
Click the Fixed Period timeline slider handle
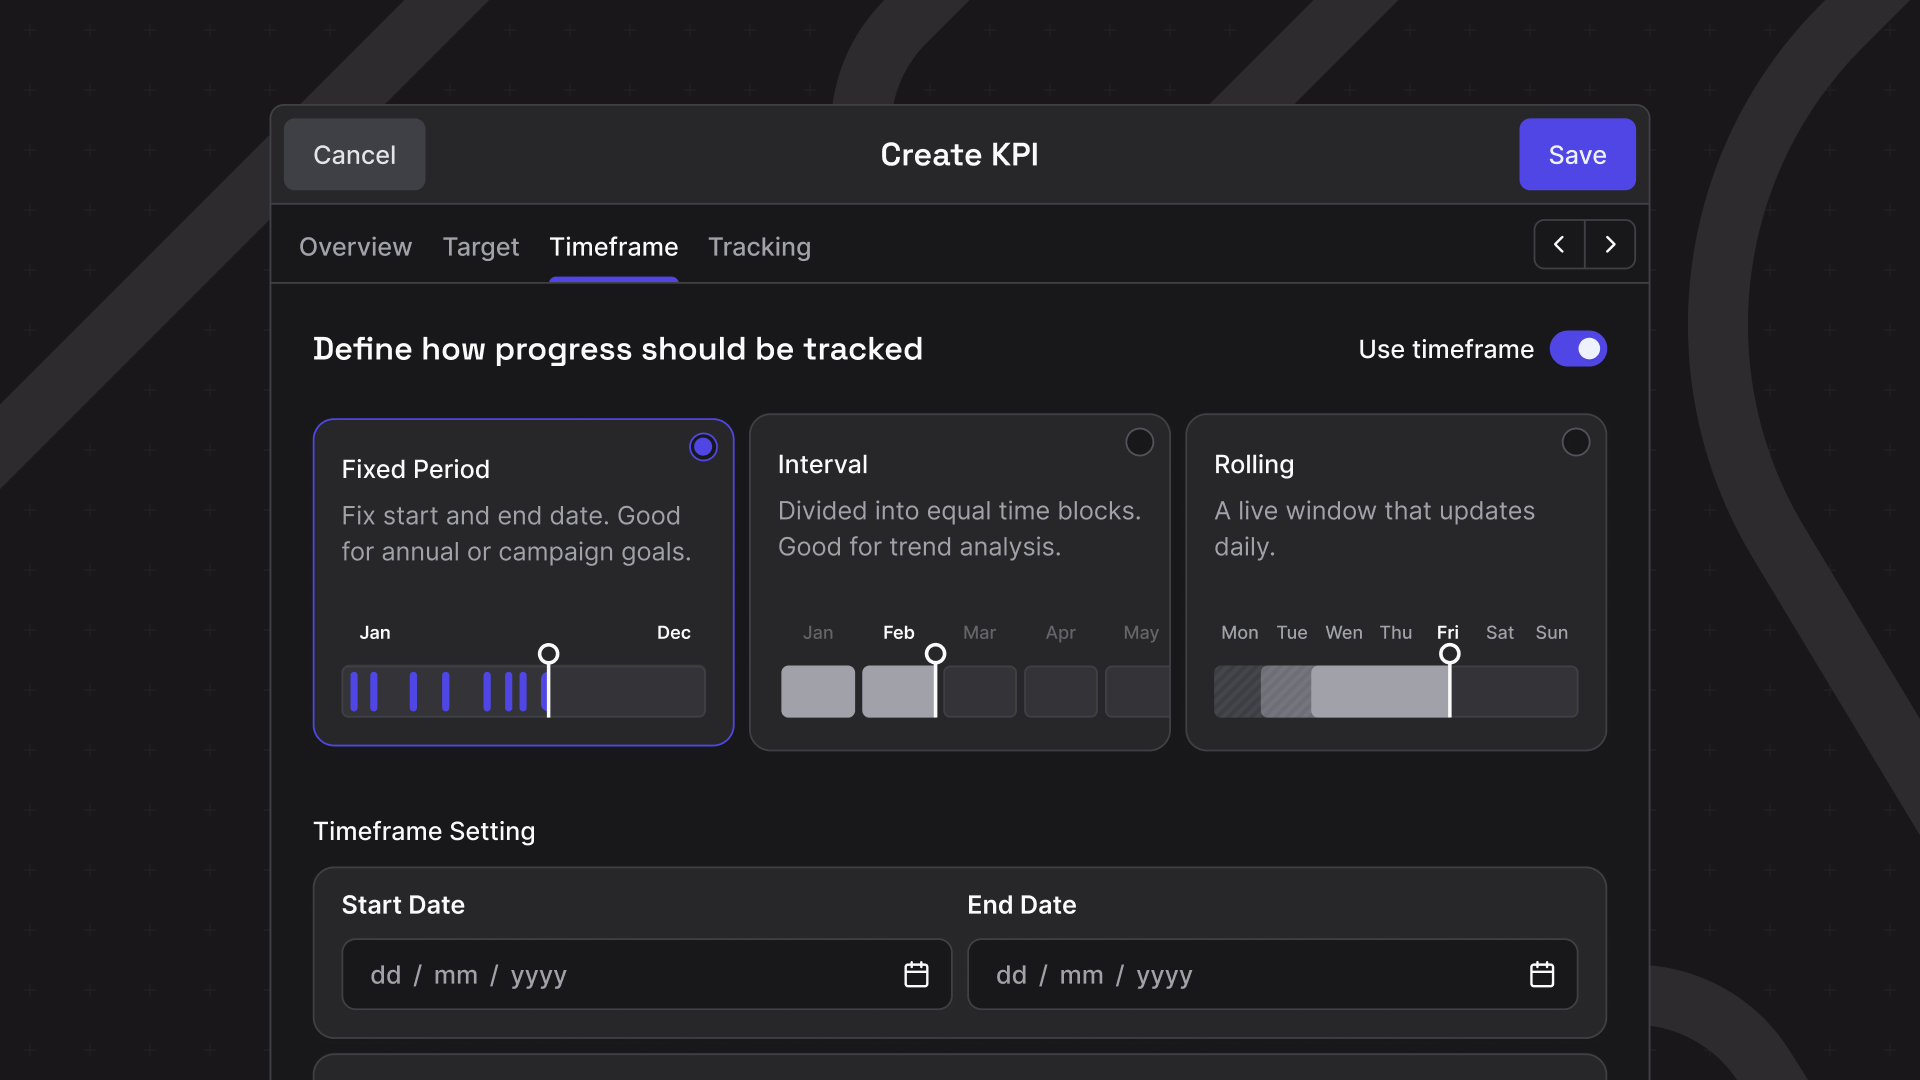[x=548, y=654]
